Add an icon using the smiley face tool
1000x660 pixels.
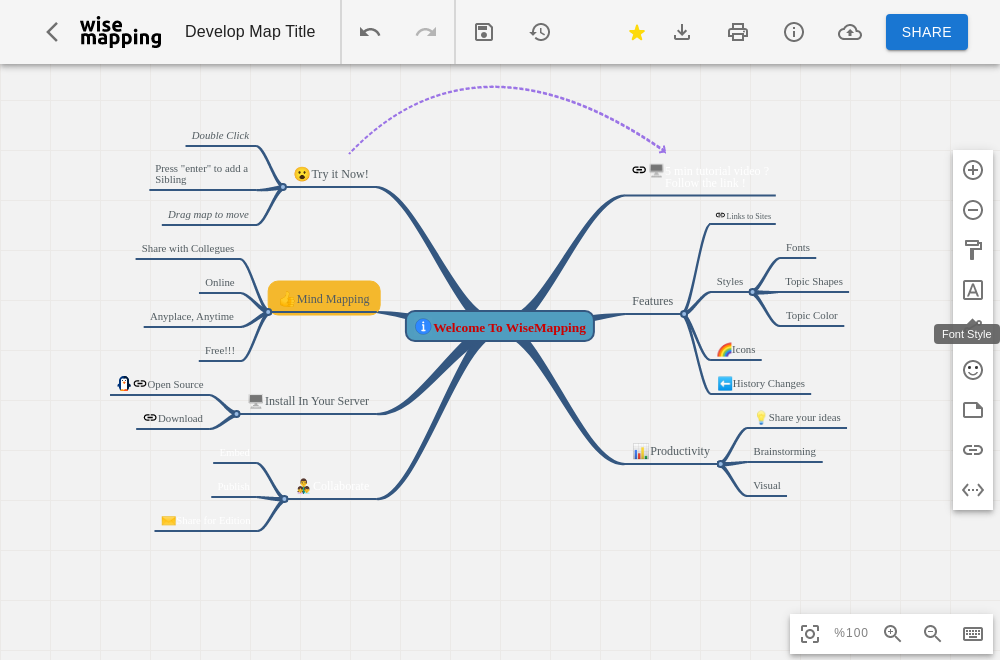[x=973, y=370]
